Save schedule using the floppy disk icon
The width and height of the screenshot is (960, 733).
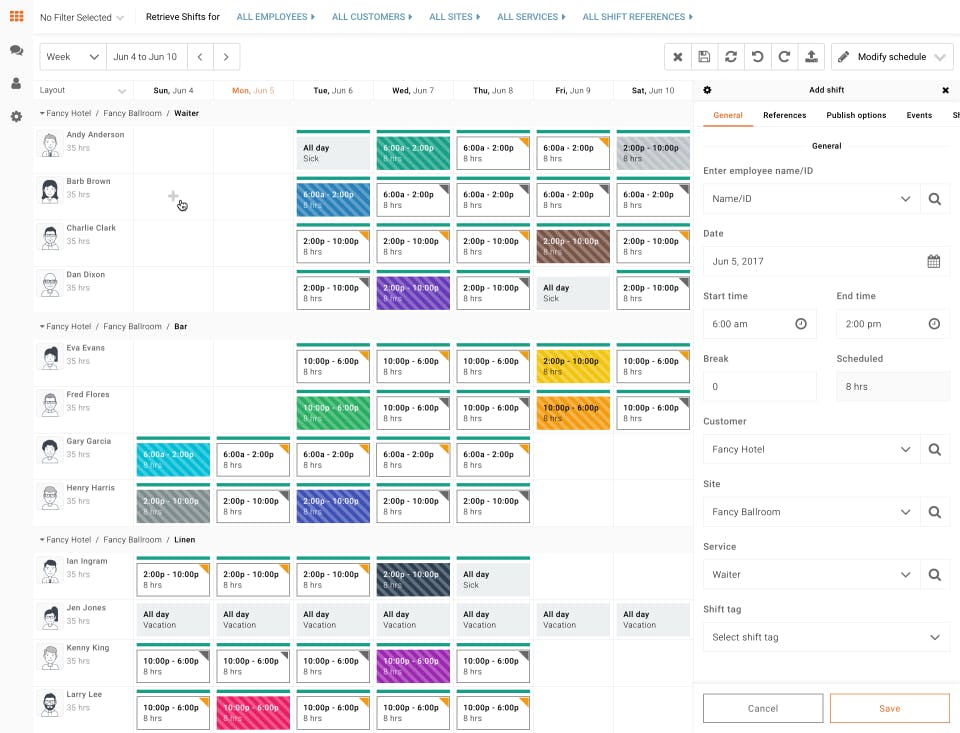point(704,57)
